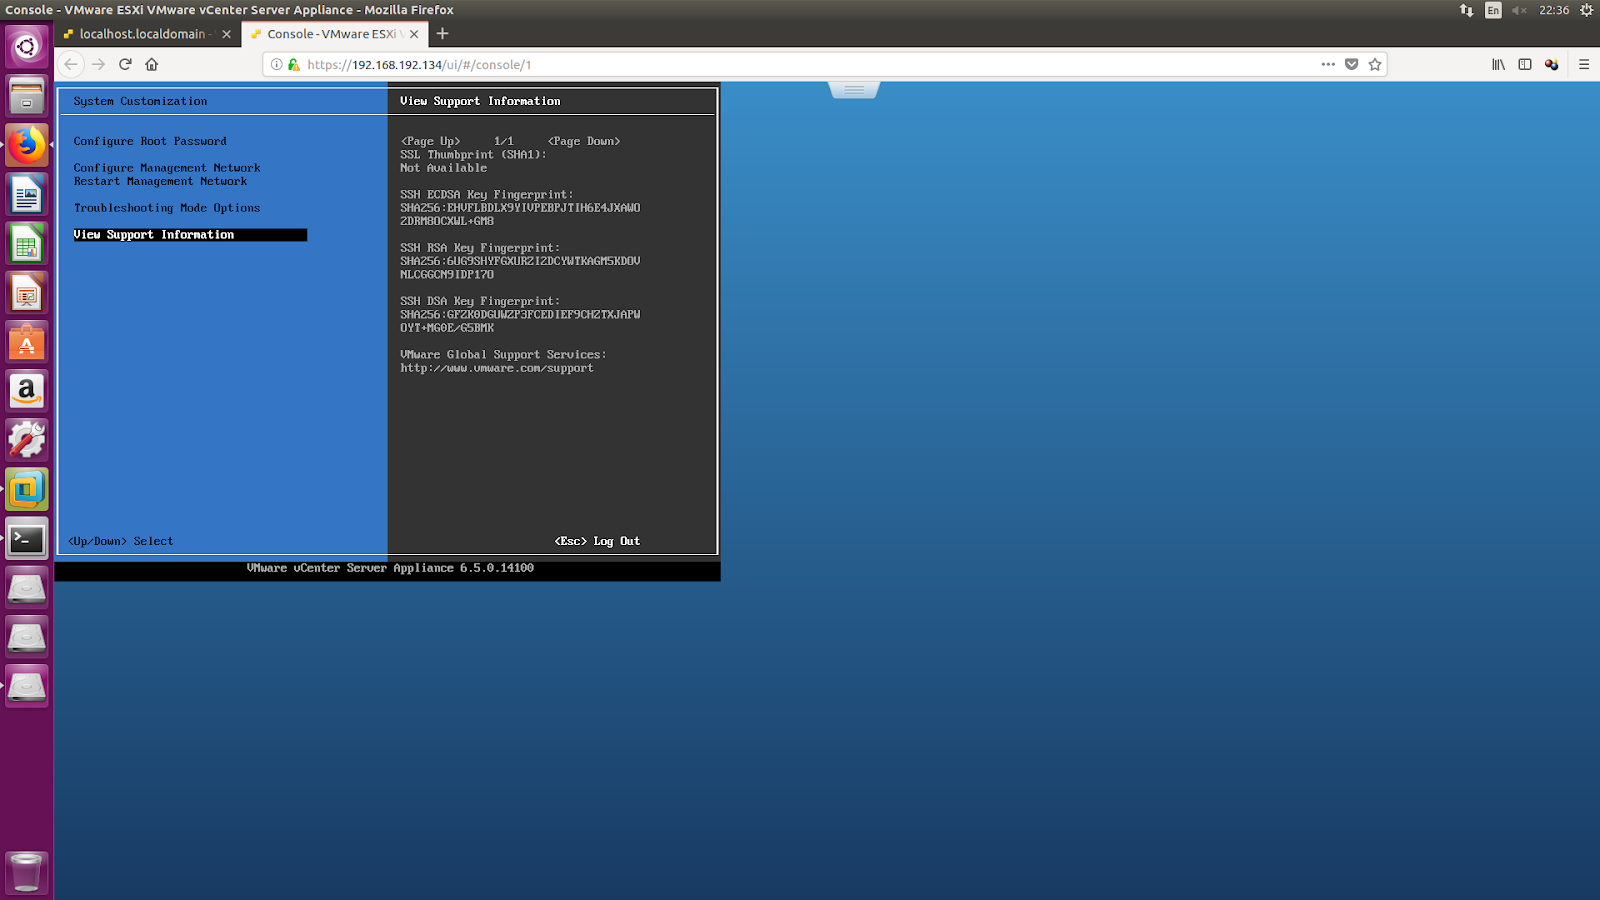Click the reload page icon
Viewport: 1600px width, 900px height.
click(x=124, y=64)
